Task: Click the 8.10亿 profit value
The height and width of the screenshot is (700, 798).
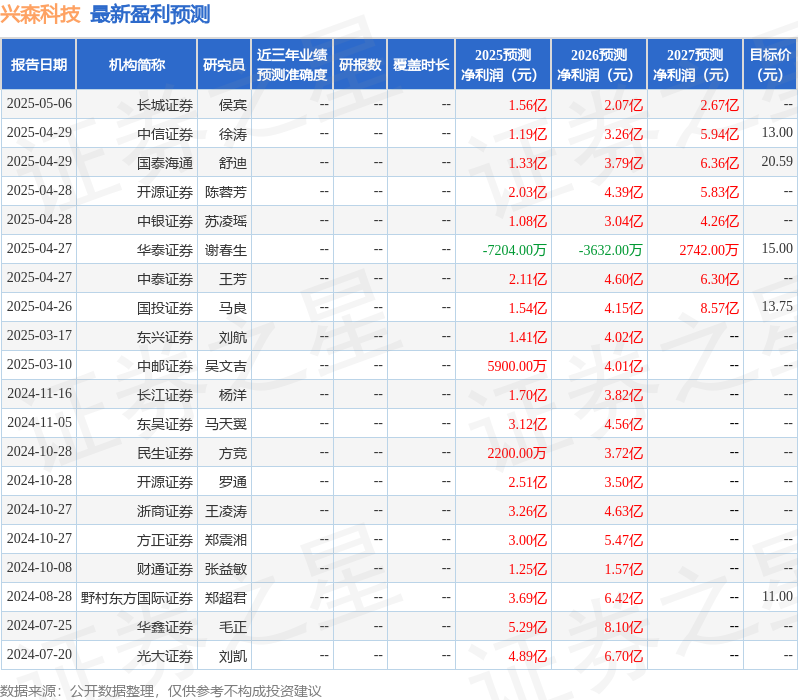Action: pos(624,628)
